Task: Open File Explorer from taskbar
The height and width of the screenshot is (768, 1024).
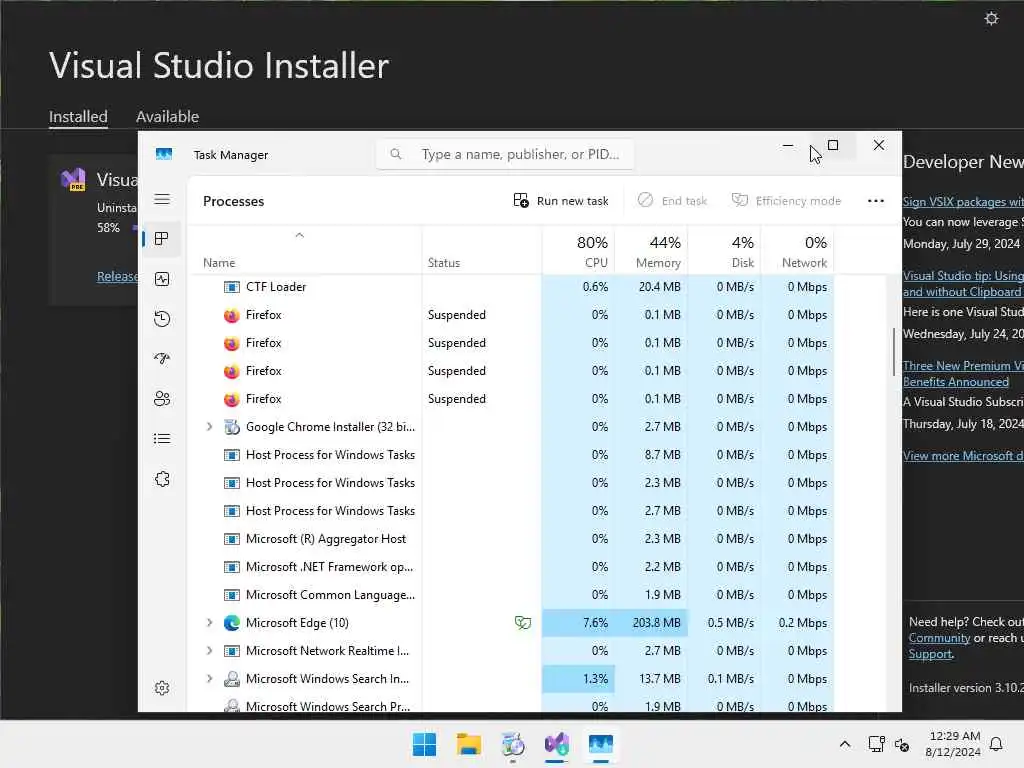Action: tap(469, 744)
